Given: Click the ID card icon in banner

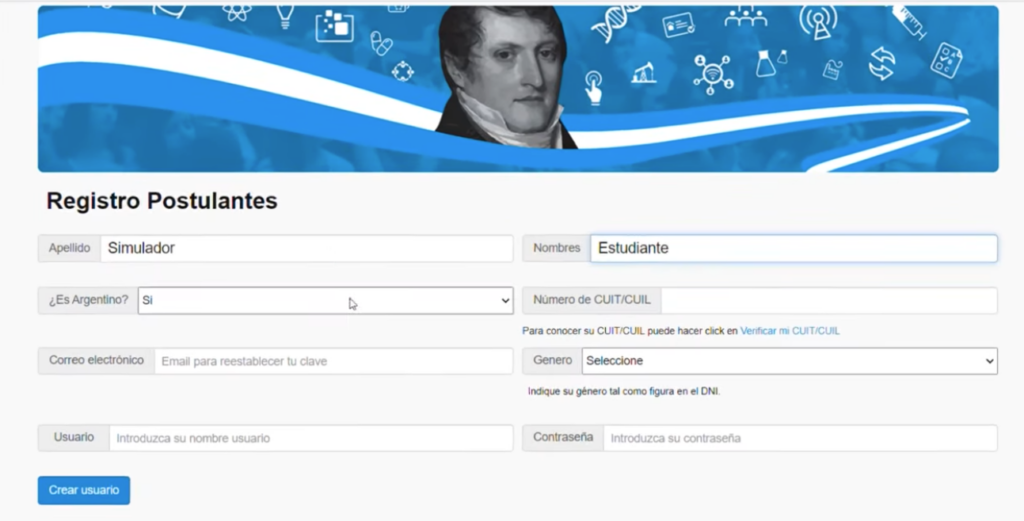Looking at the screenshot, I should point(678,25).
